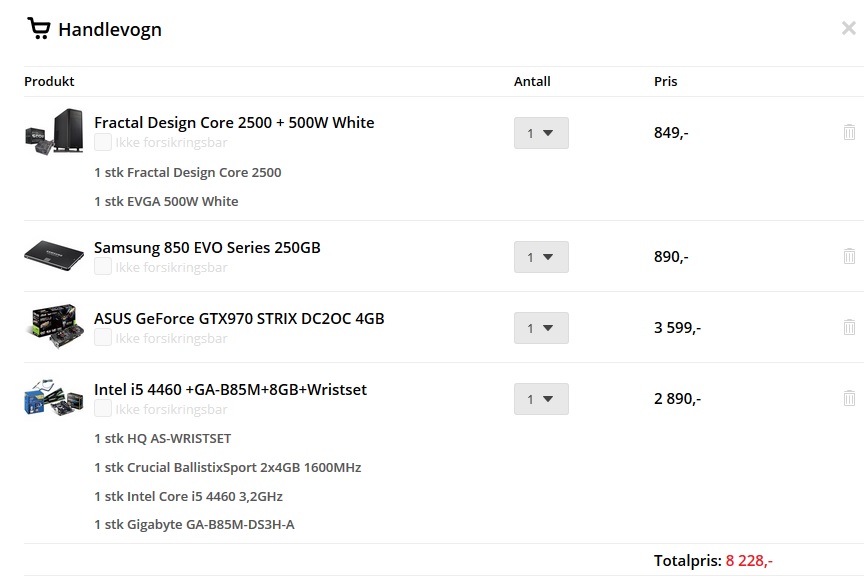Toggle insurance checkbox under Intel i5 4460
The height and width of the screenshot is (587, 867).
click(x=103, y=408)
